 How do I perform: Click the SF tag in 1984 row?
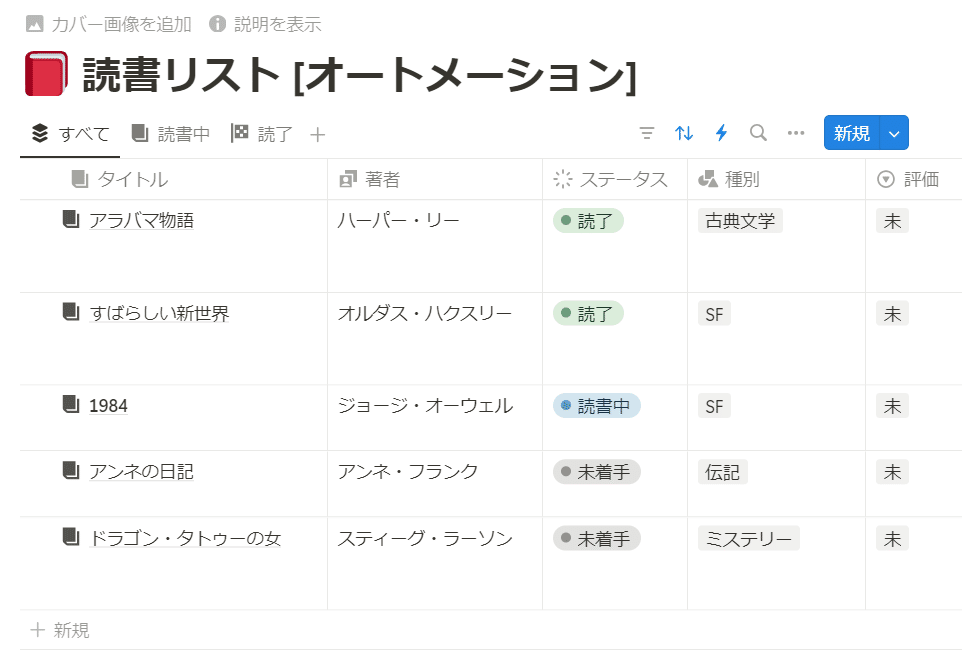pos(714,406)
